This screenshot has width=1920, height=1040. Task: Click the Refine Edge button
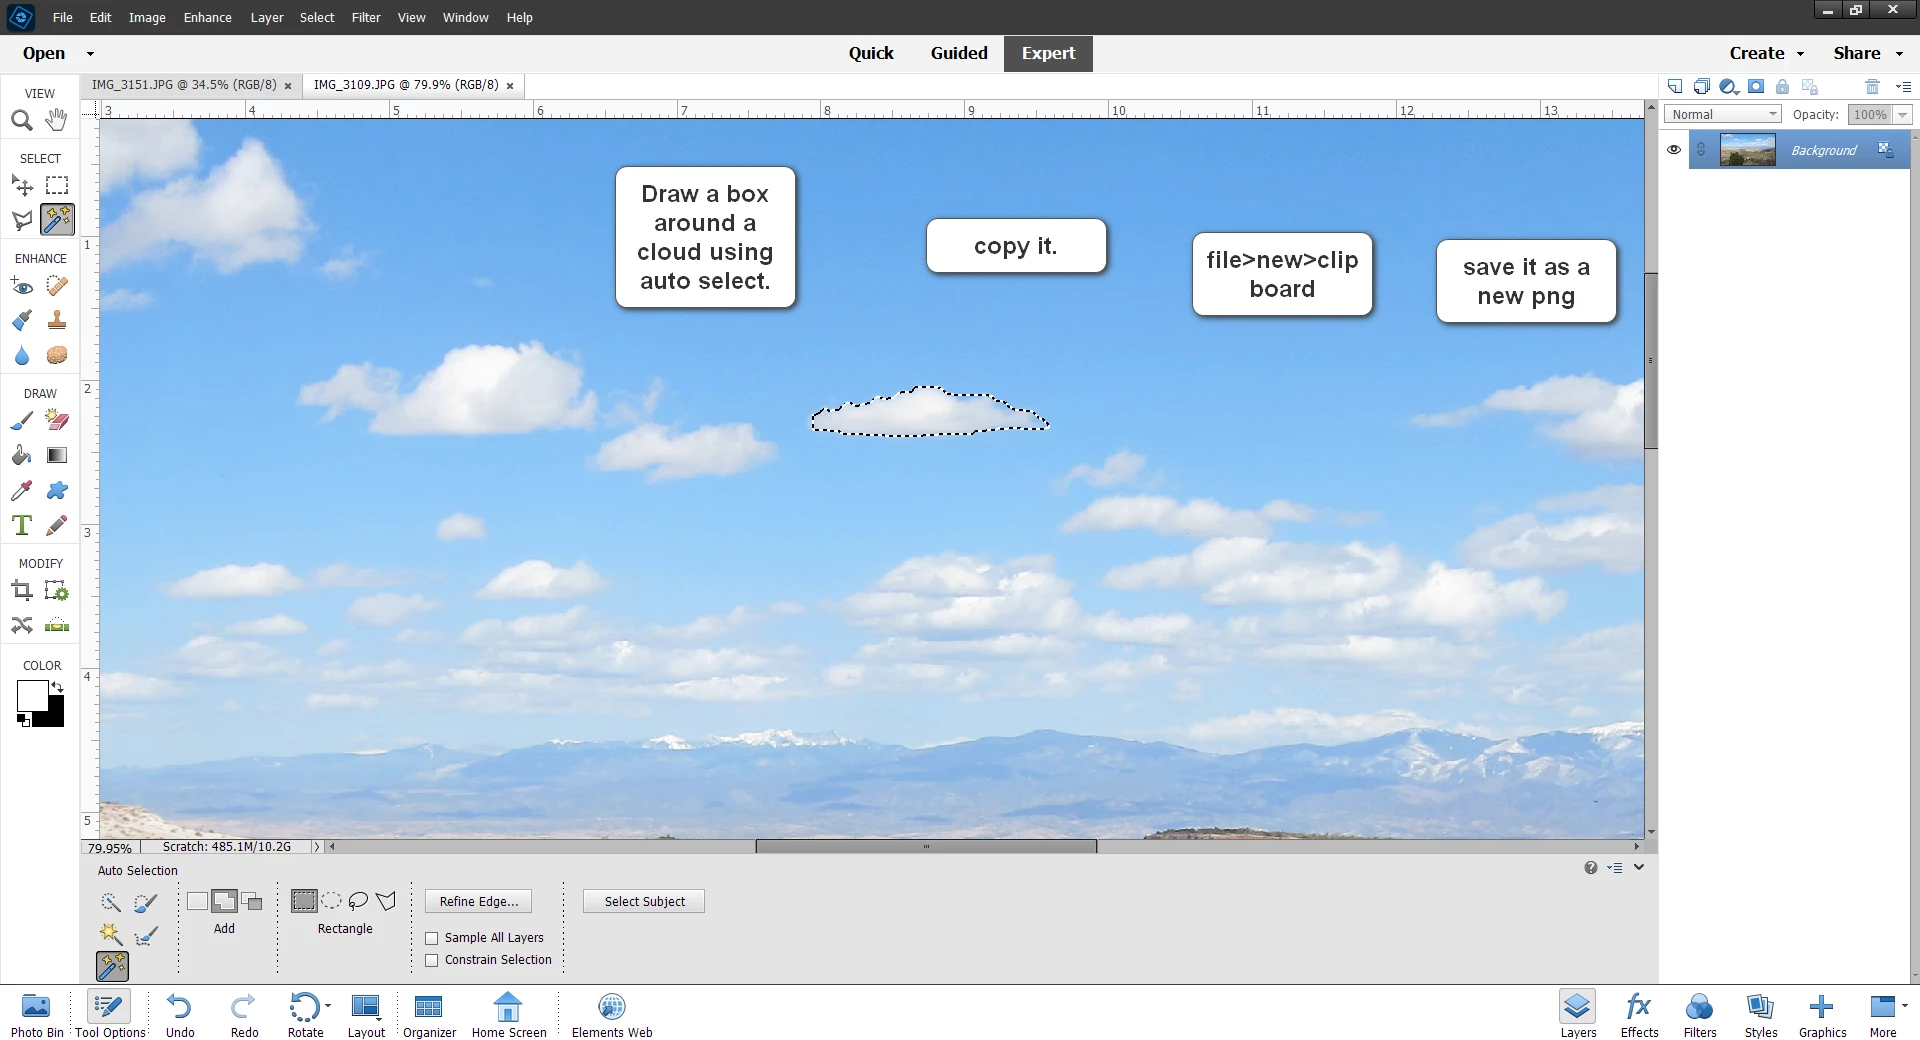tap(479, 902)
